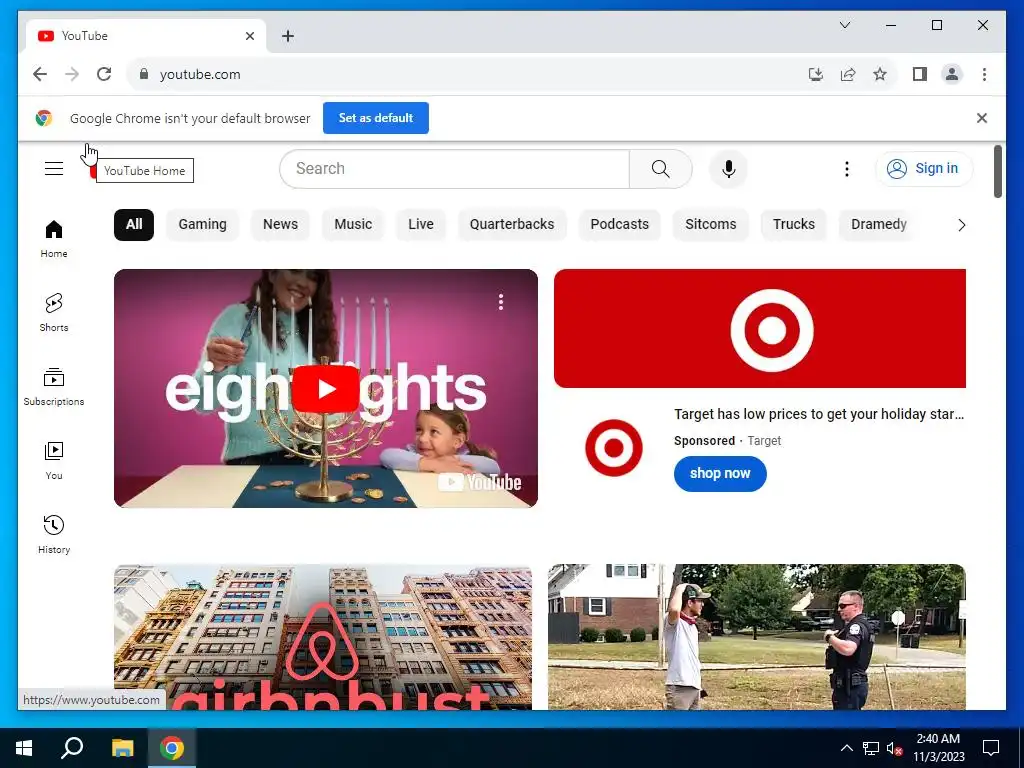The image size is (1024, 768).
Task: Focus the YouTube Search field
Action: click(x=455, y=168)
